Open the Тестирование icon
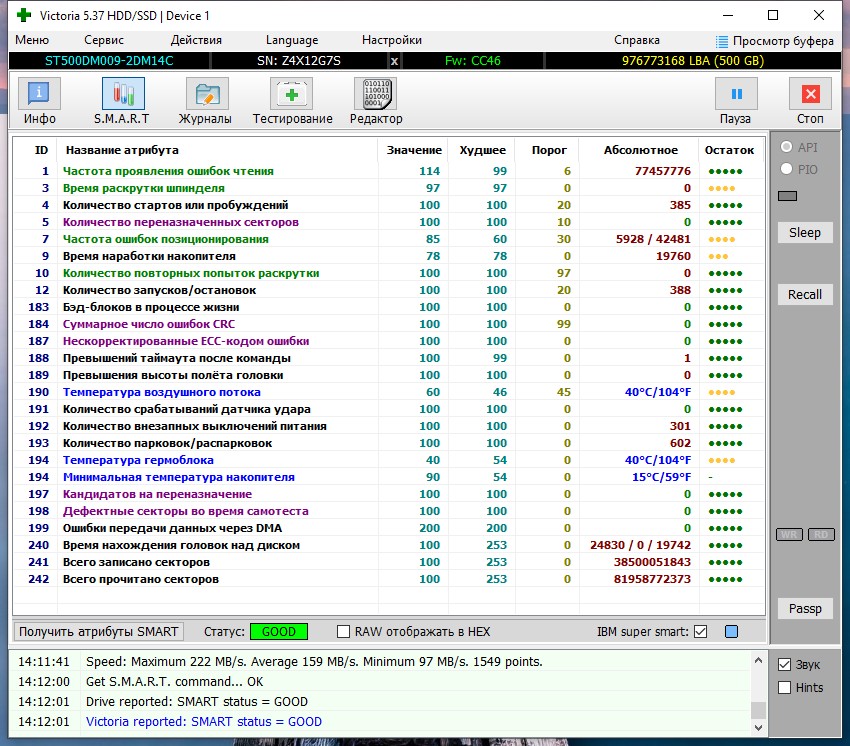 (292, 94)
